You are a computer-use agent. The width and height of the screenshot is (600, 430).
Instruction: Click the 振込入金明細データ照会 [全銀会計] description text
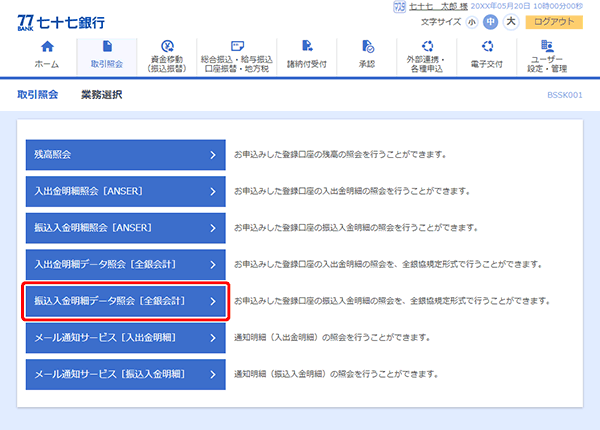pyautogui.click(x=392, y=301)
